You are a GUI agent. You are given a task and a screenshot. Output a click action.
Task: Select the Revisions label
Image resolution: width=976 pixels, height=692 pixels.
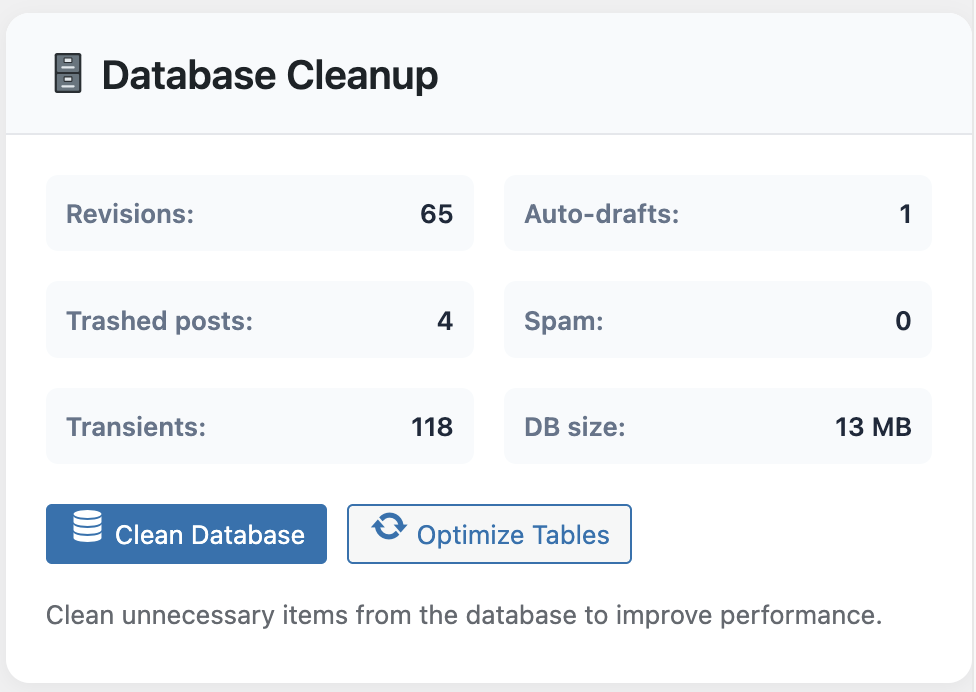pyautogui.click(x=130, y=214)
